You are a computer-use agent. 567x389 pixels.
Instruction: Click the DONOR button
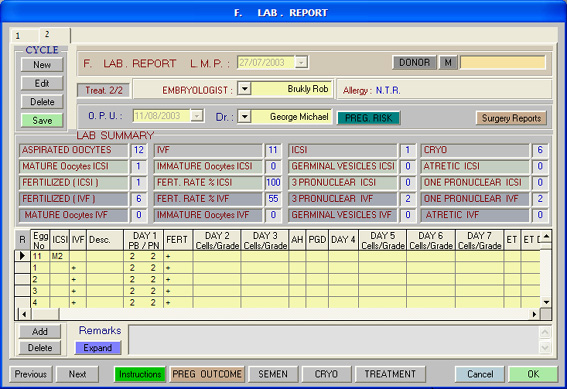[414, 63]
